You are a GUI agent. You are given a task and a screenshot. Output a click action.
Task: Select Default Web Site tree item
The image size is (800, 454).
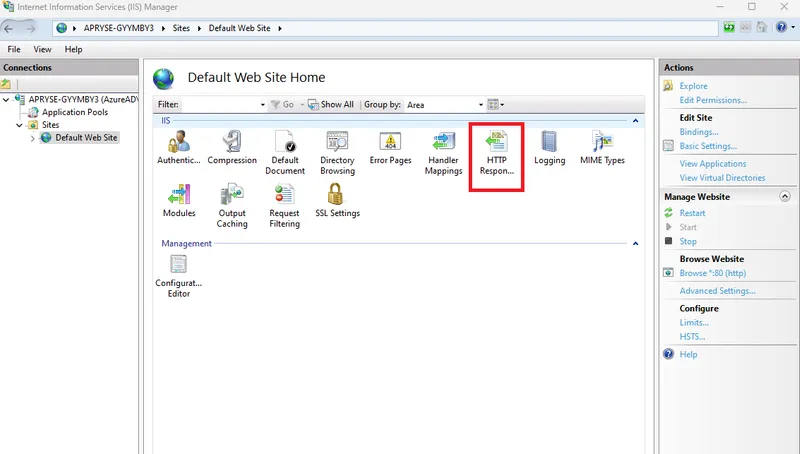click(86, 138)
